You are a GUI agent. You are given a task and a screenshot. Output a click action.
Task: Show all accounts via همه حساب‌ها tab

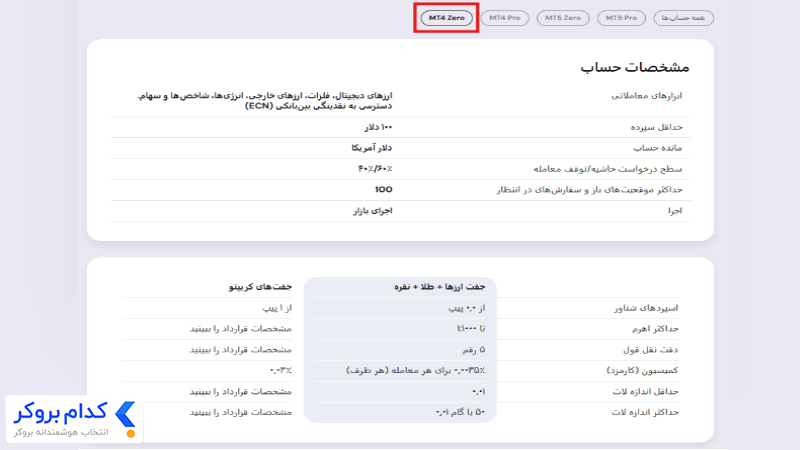(x=683, y=18)
